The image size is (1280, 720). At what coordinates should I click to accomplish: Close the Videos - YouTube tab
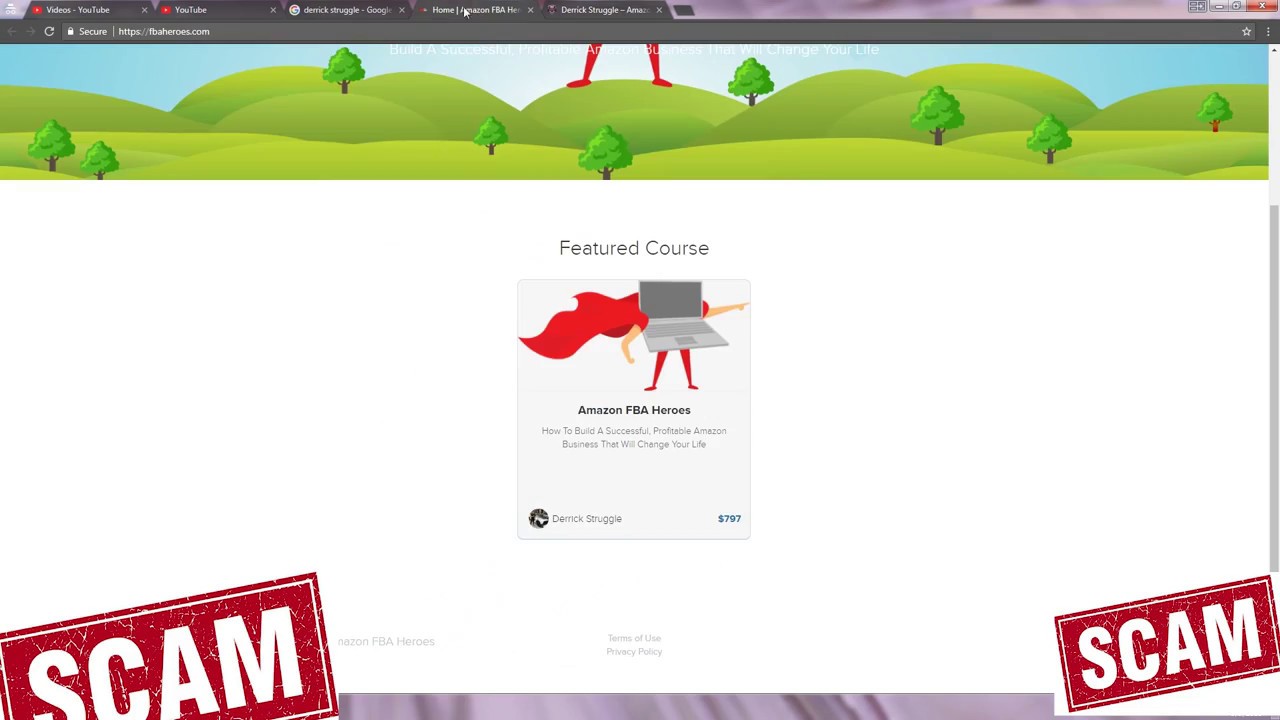[144, 10]
